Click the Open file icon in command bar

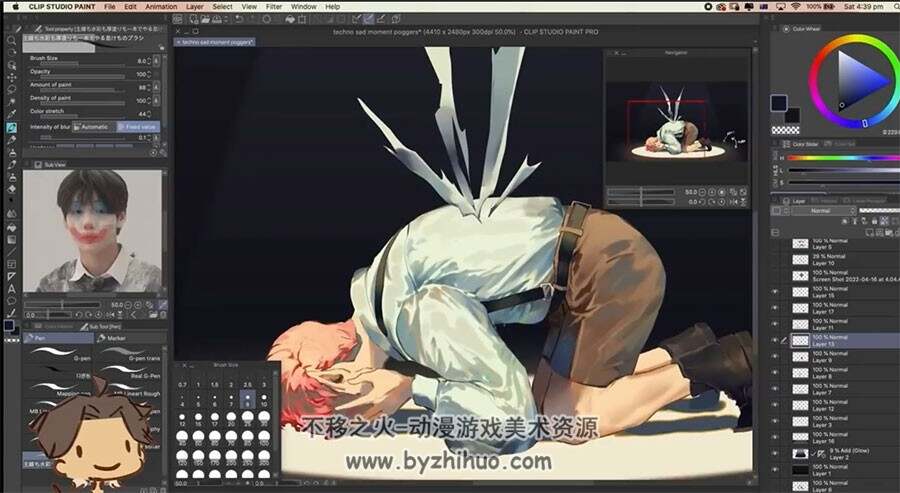pyautogui.click(x=205, y=20)
